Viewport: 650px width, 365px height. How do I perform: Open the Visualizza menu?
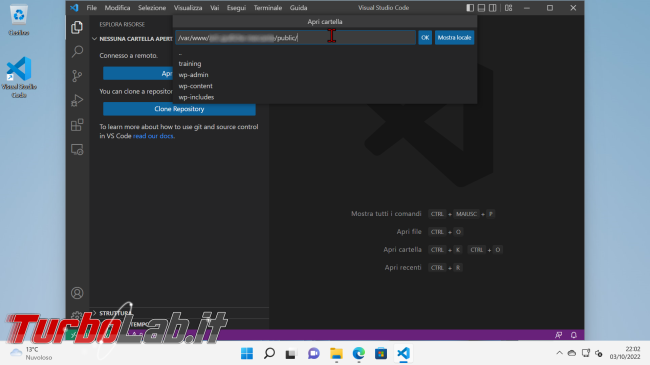point(188,8)
